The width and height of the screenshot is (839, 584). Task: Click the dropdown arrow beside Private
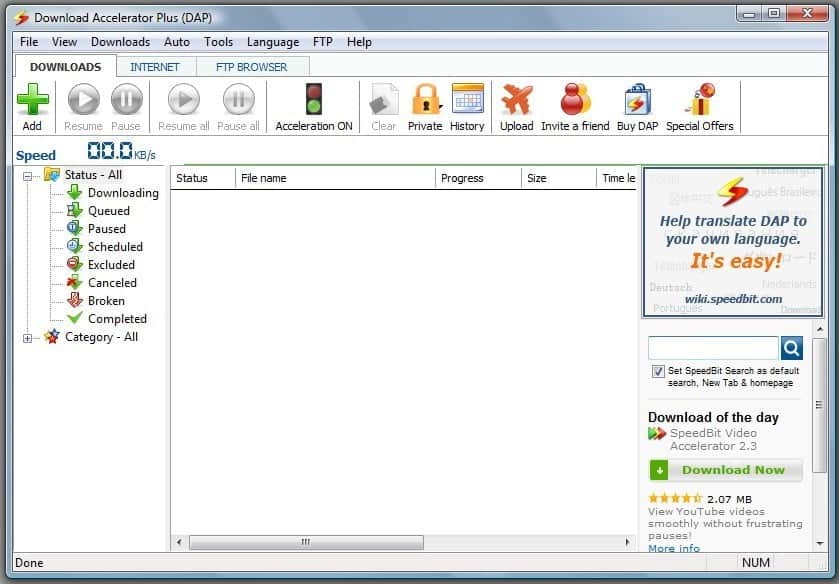coord(441,106)
